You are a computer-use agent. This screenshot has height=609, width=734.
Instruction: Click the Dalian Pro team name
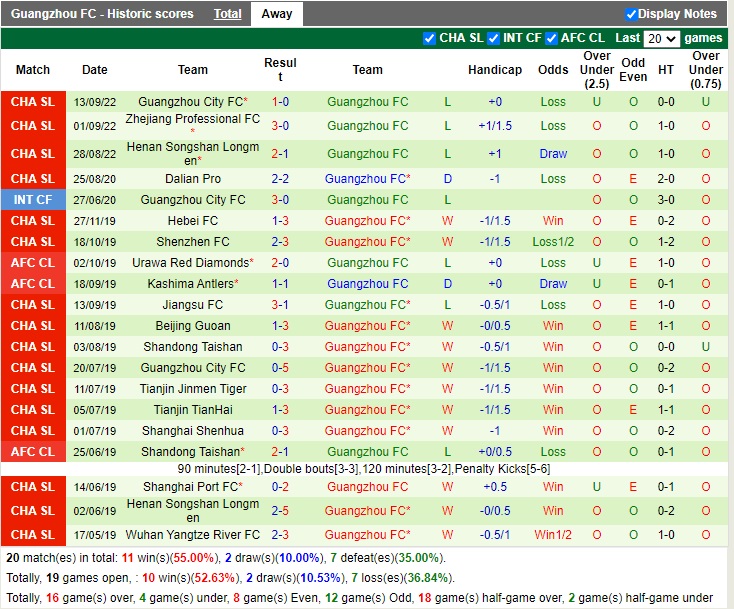[193, 179]
